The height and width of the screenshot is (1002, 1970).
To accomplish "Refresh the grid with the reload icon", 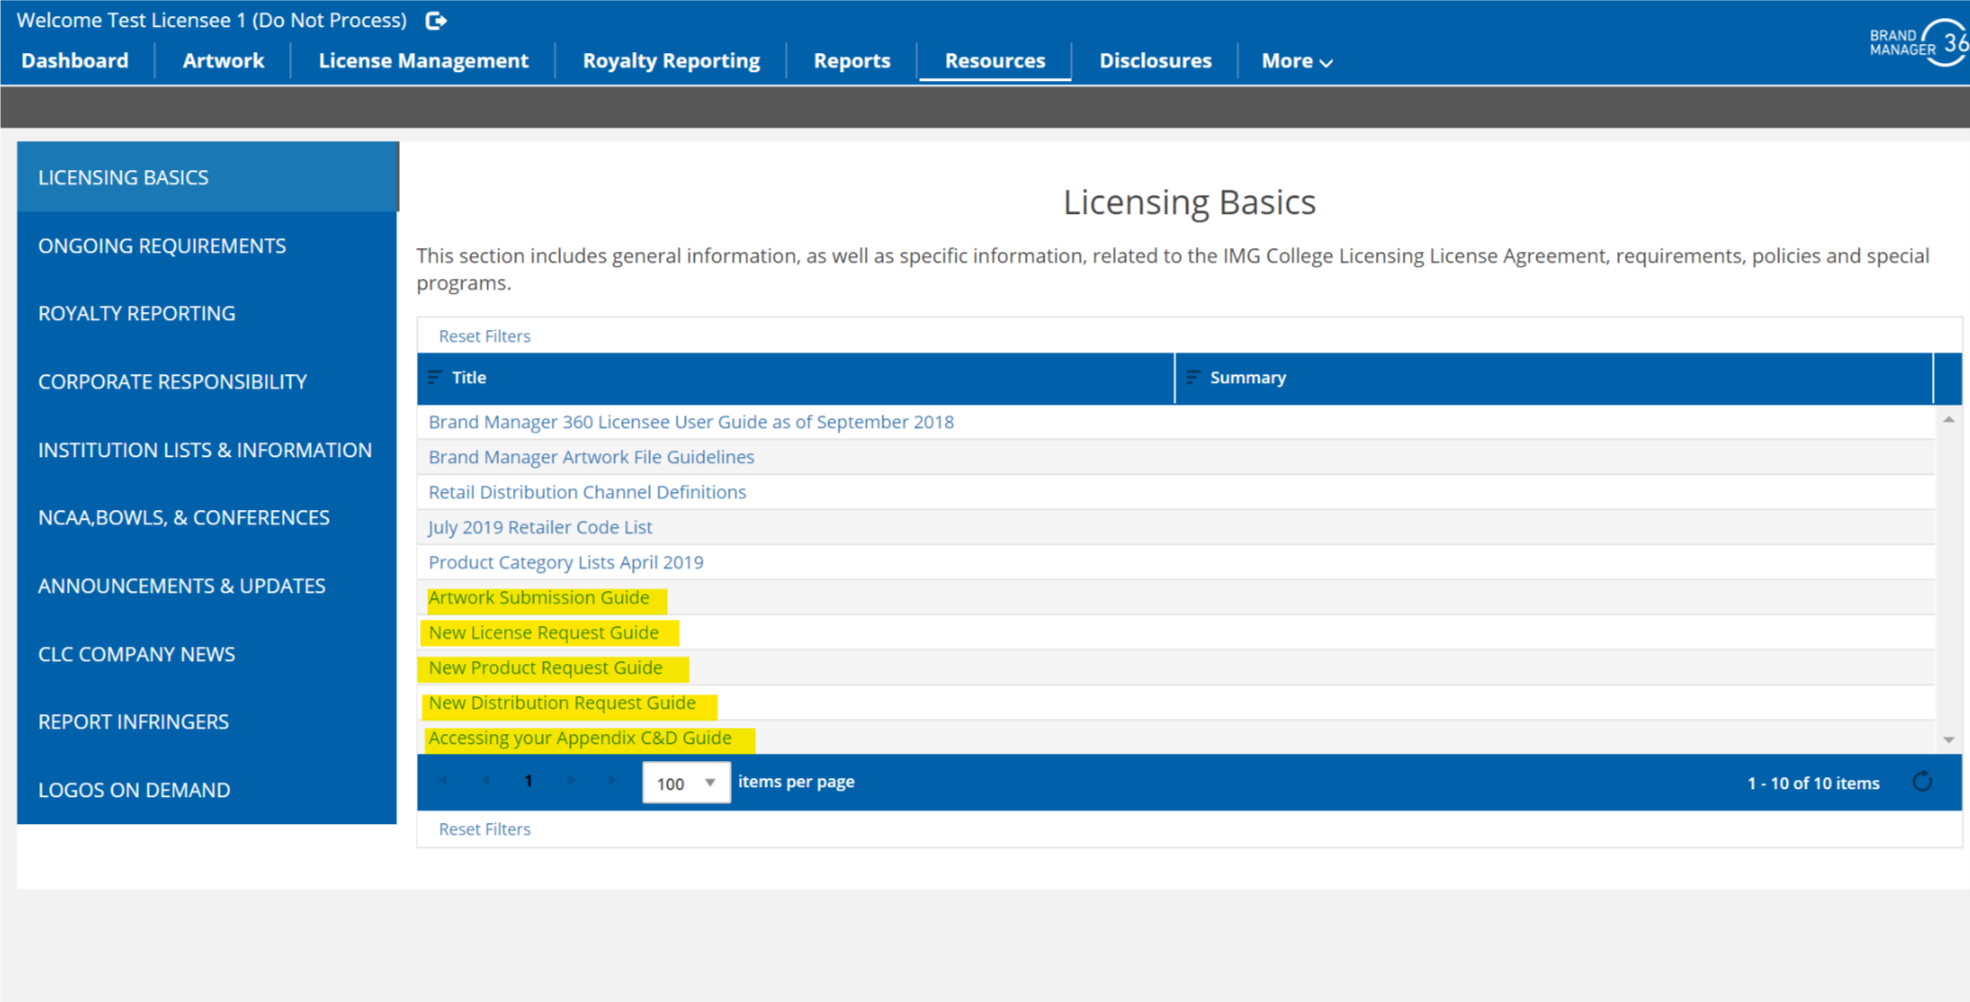I will (x=1922, y=782).
